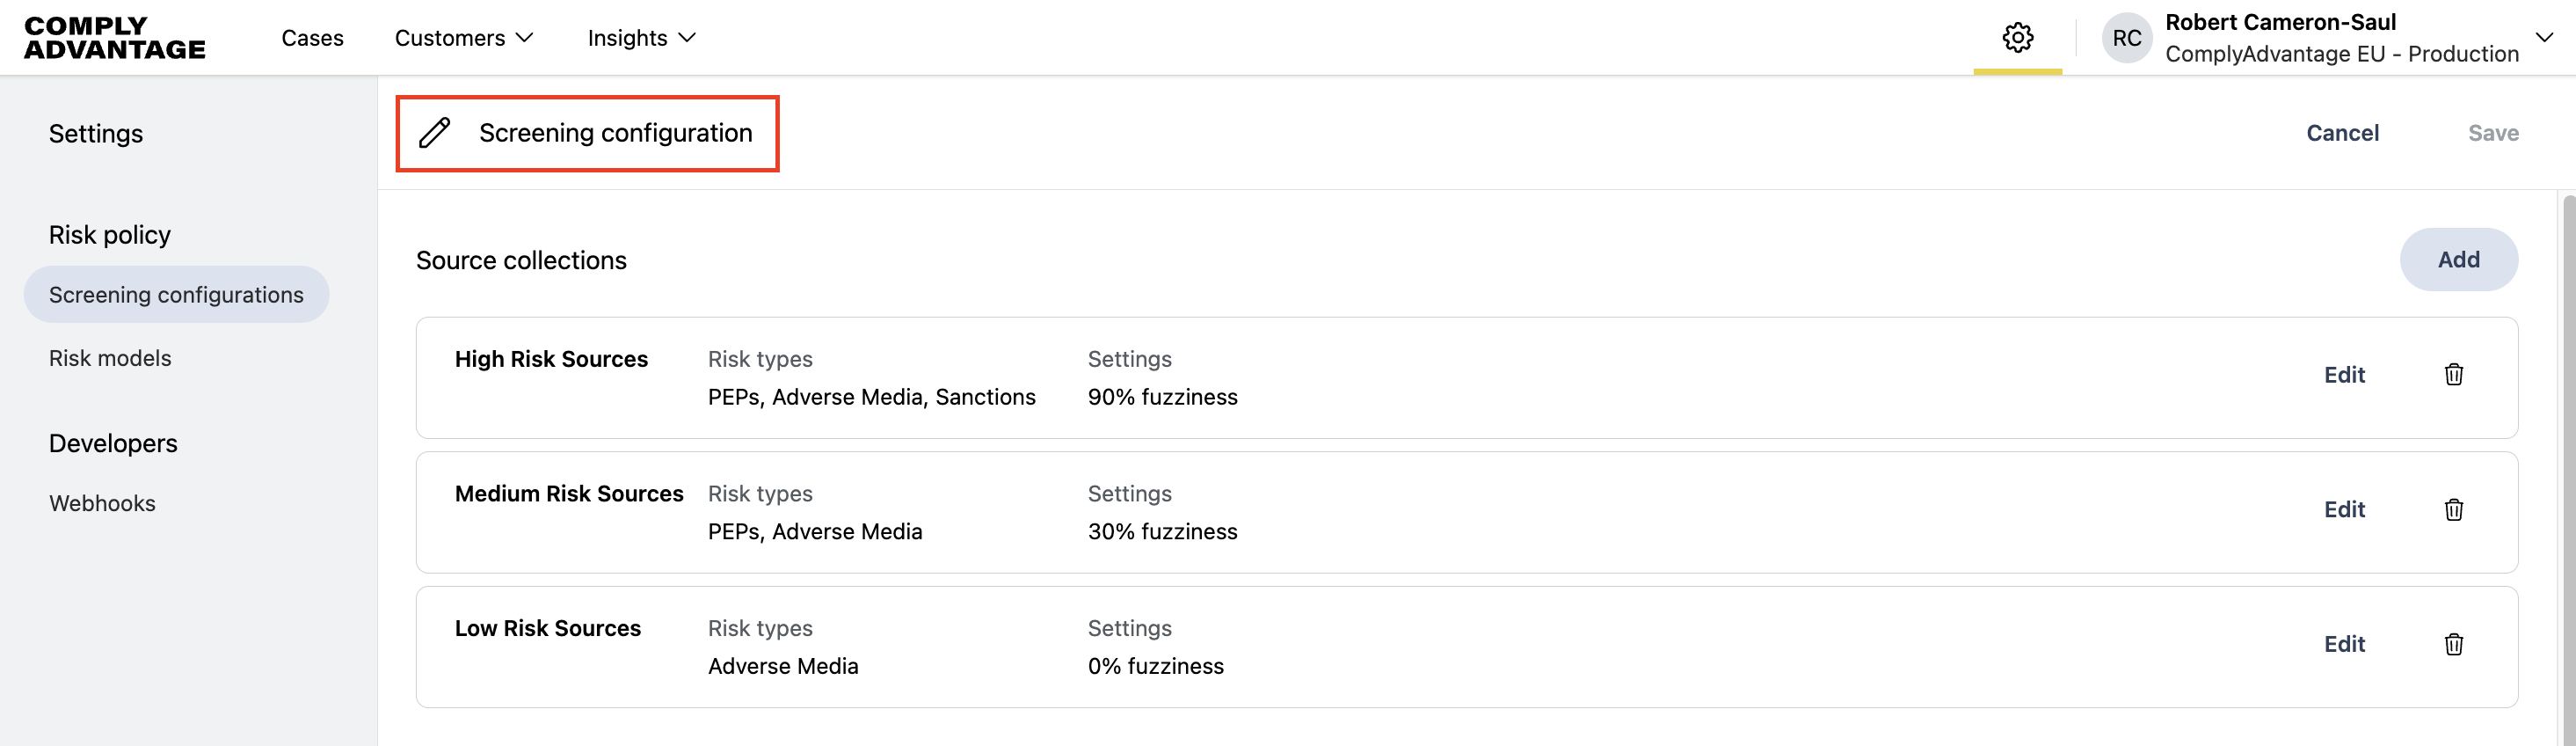
Task: Delete the Low Risk Sources collection
Action: tap(2453, 644)
